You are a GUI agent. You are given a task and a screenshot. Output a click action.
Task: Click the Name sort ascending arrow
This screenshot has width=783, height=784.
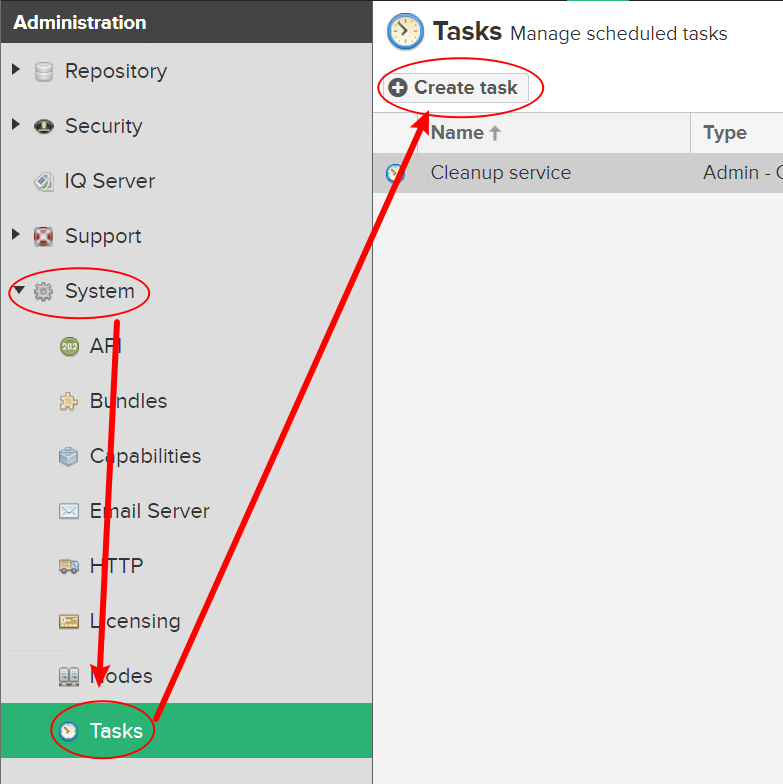(495, 133)
